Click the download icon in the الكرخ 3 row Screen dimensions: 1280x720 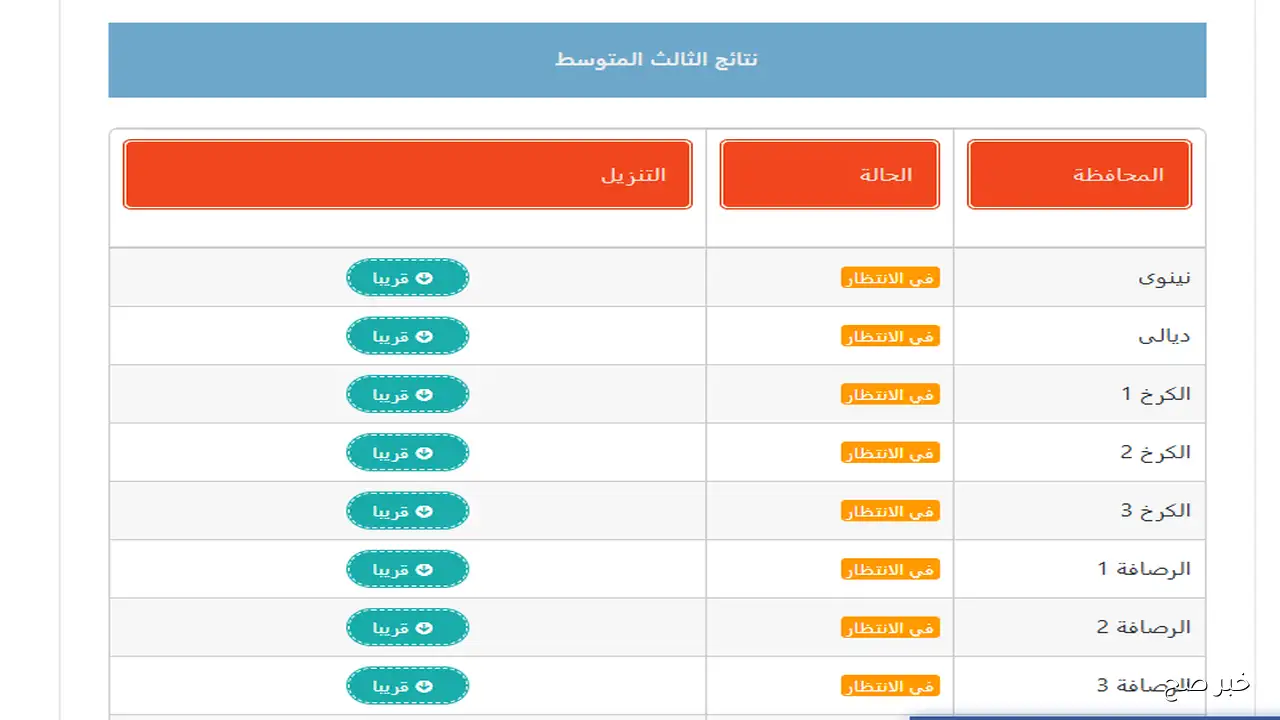click(424, 511)
